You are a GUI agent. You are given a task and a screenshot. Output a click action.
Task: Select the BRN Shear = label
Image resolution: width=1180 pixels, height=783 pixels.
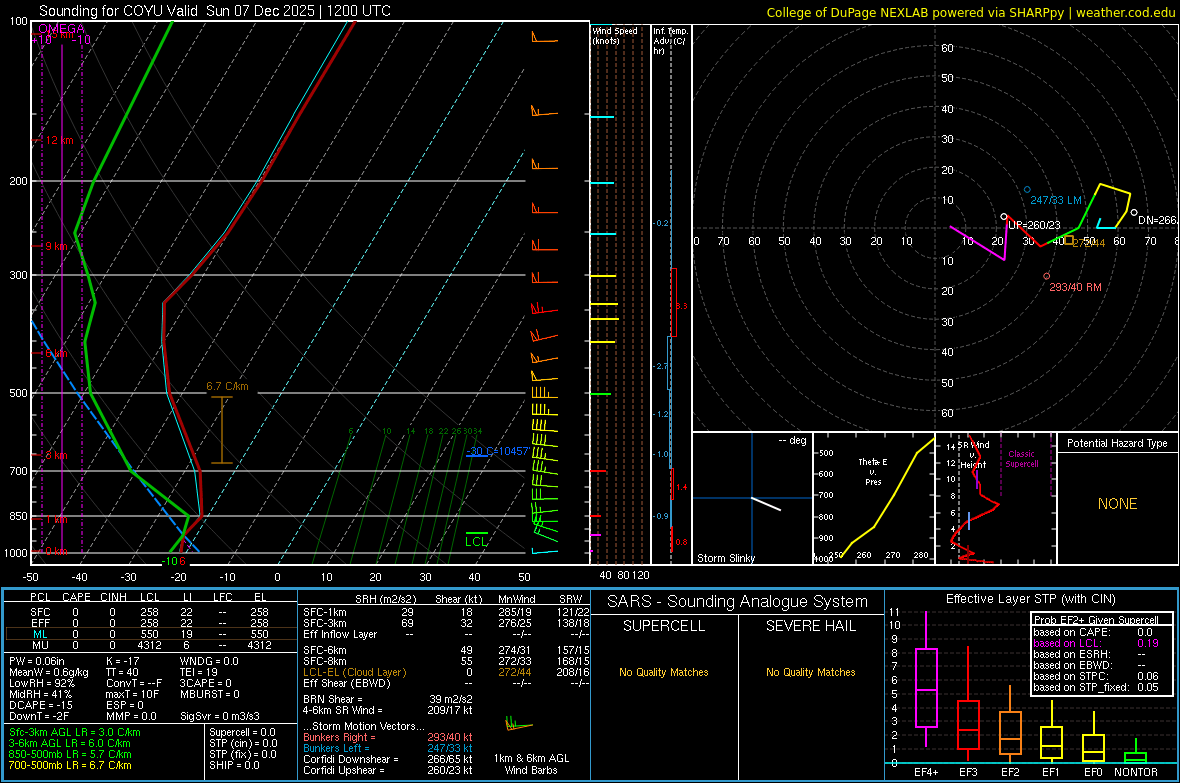333,699
